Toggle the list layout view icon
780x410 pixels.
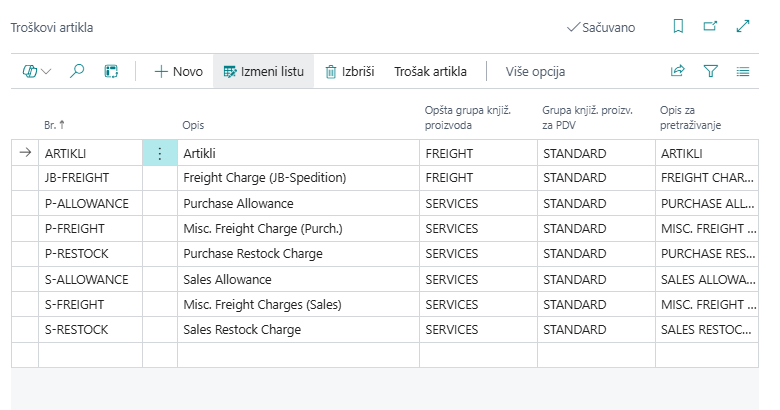click(743, 71)
